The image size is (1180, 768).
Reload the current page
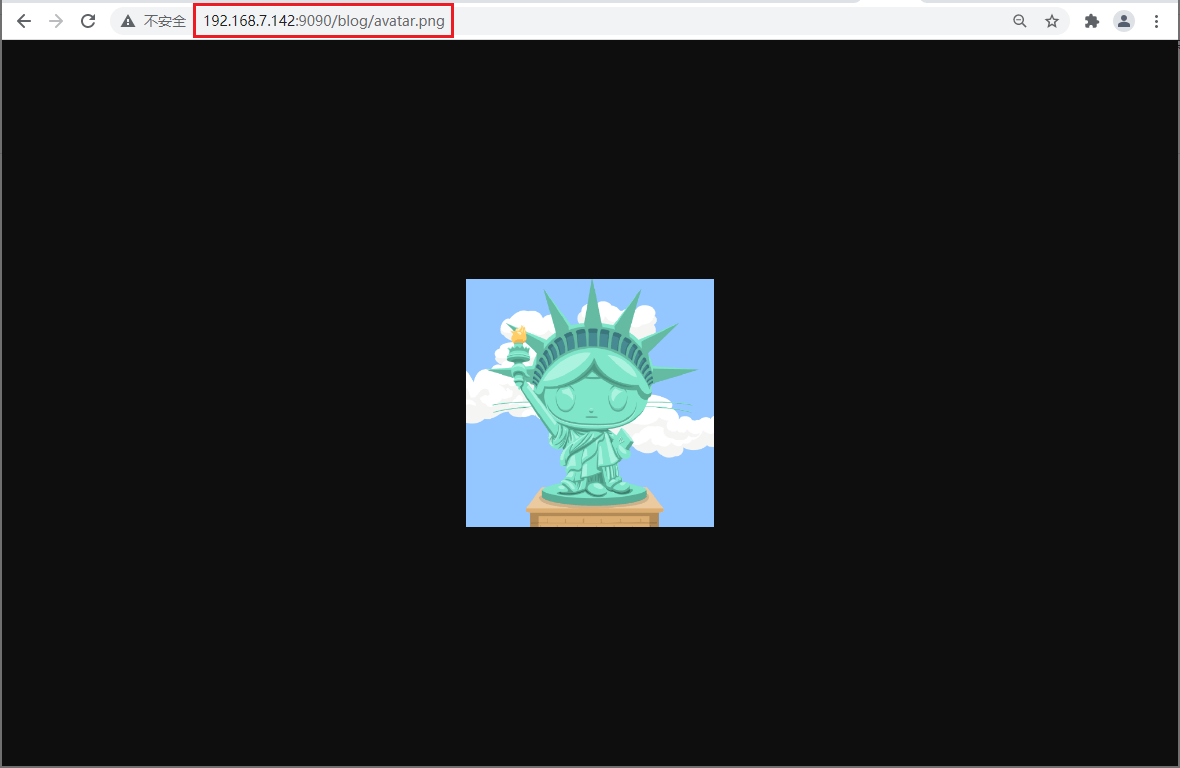pos(88,21)
